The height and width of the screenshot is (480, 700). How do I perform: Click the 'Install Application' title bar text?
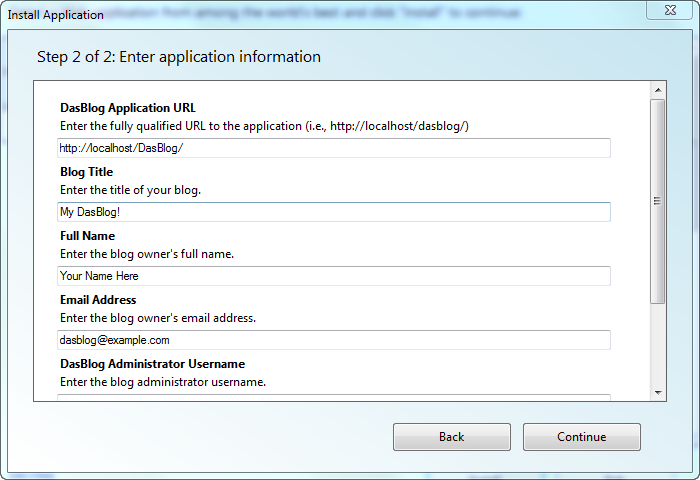coord(55,15)
